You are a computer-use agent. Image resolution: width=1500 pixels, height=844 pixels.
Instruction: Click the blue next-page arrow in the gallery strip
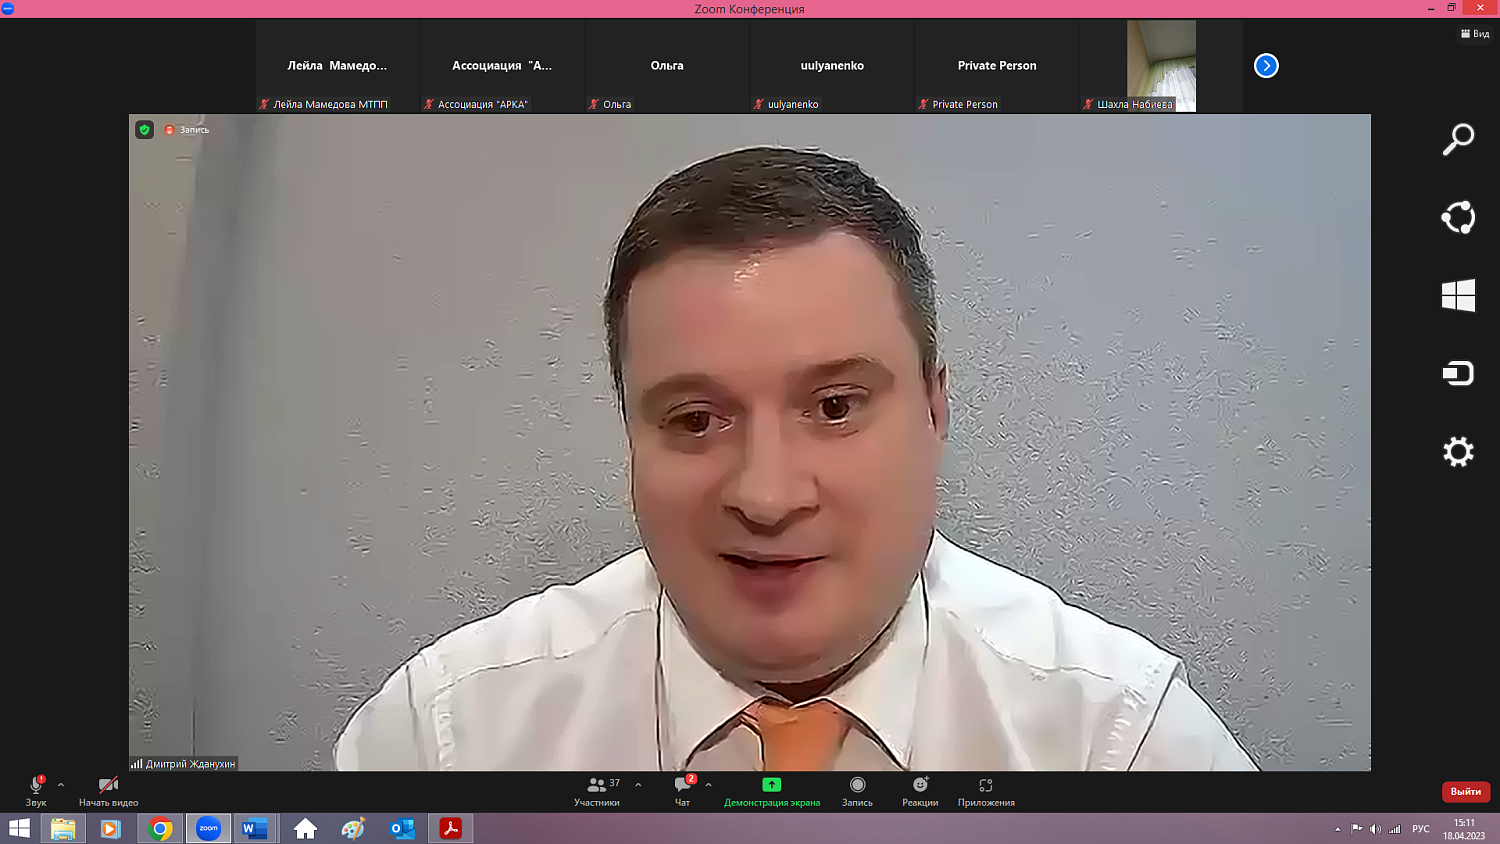1265,65
